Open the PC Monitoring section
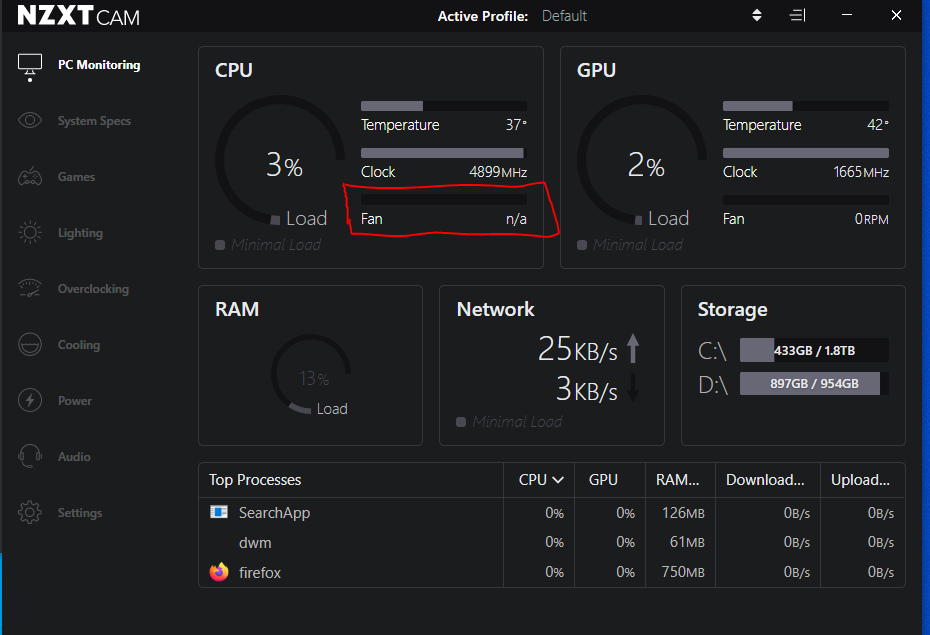The height and width of the screenshot is (635, 930). [x=99, y=65]
